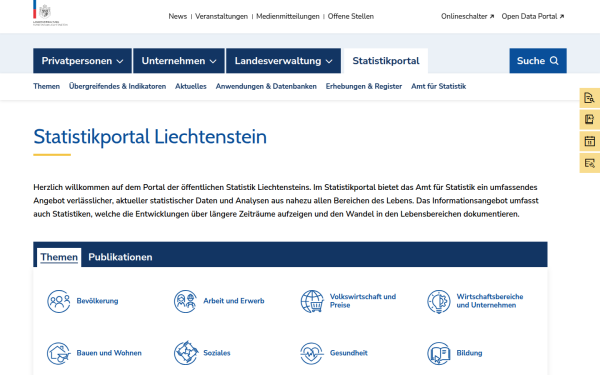This screenshot has height=375, width=600.
Task: Click the document search sidebar icon
Action: [590, 98]
